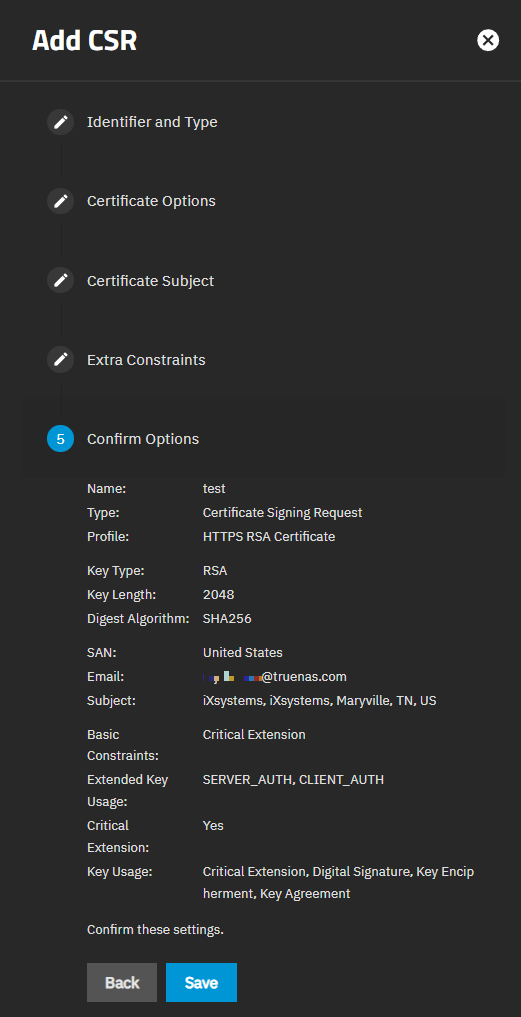Click the edit icon for Extra Constraints

click(60, 359)
